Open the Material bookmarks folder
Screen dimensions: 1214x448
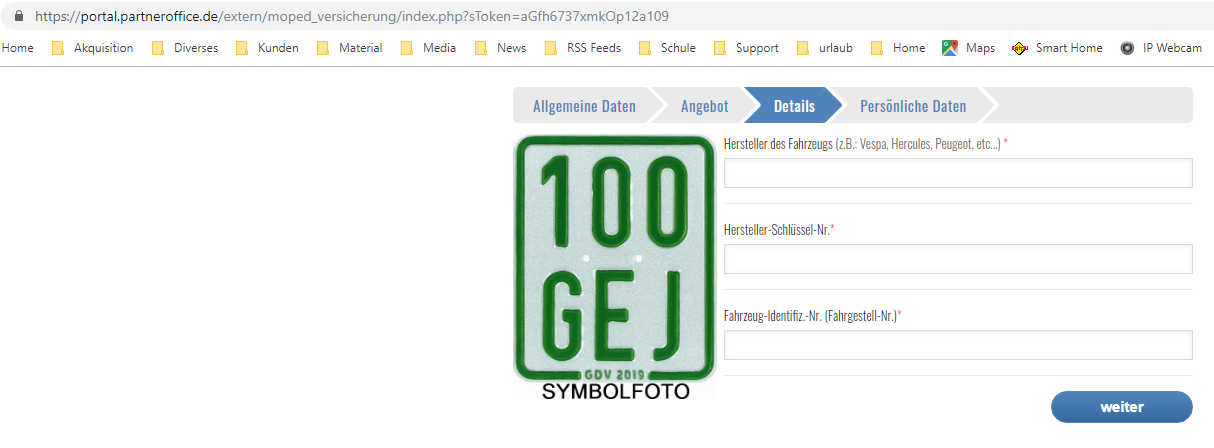pos(349,48)
